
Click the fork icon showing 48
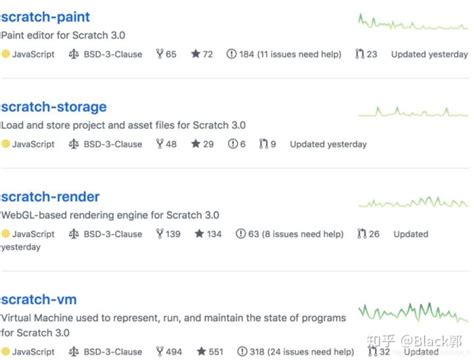coord(160,144)
